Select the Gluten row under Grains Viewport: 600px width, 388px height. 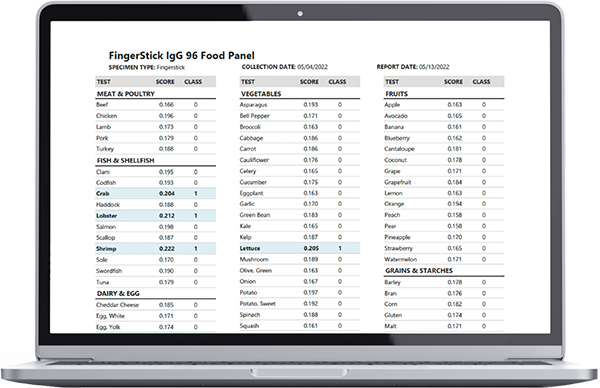coord(444,315)
